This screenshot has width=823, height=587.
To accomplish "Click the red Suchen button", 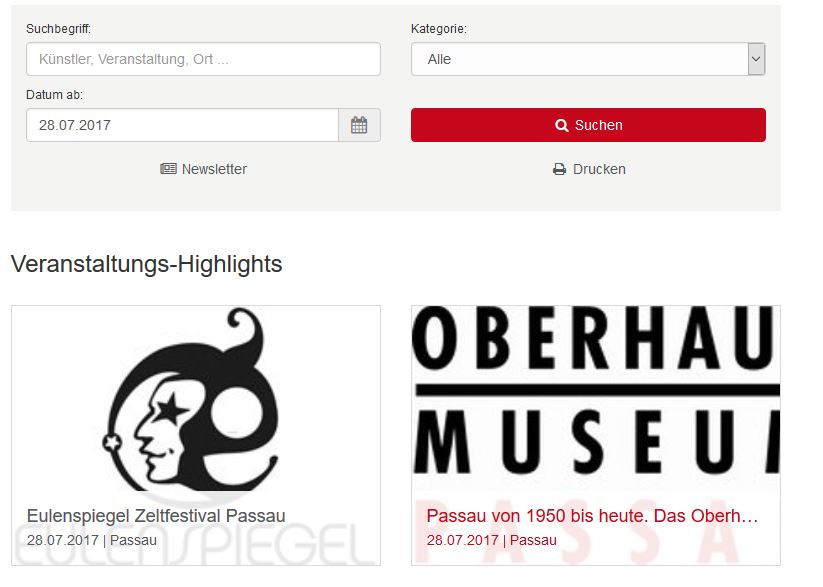I will (x=588, y=125).
